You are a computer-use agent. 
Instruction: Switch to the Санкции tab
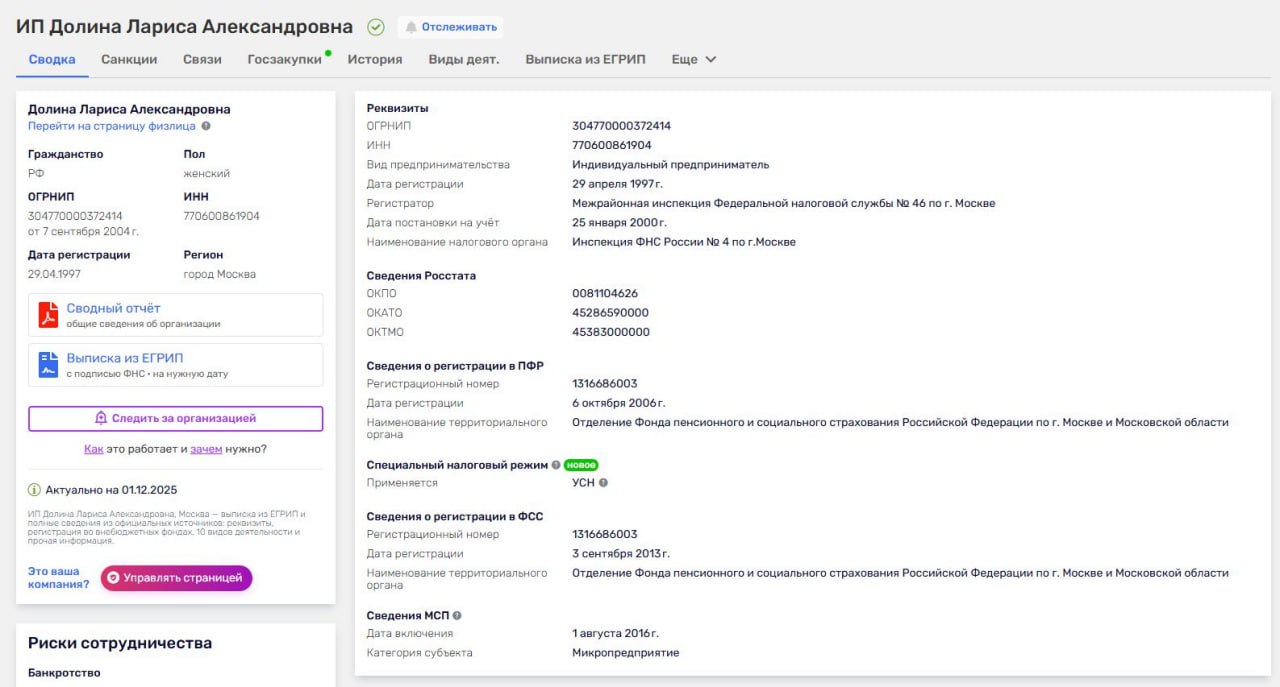[128, 59]
